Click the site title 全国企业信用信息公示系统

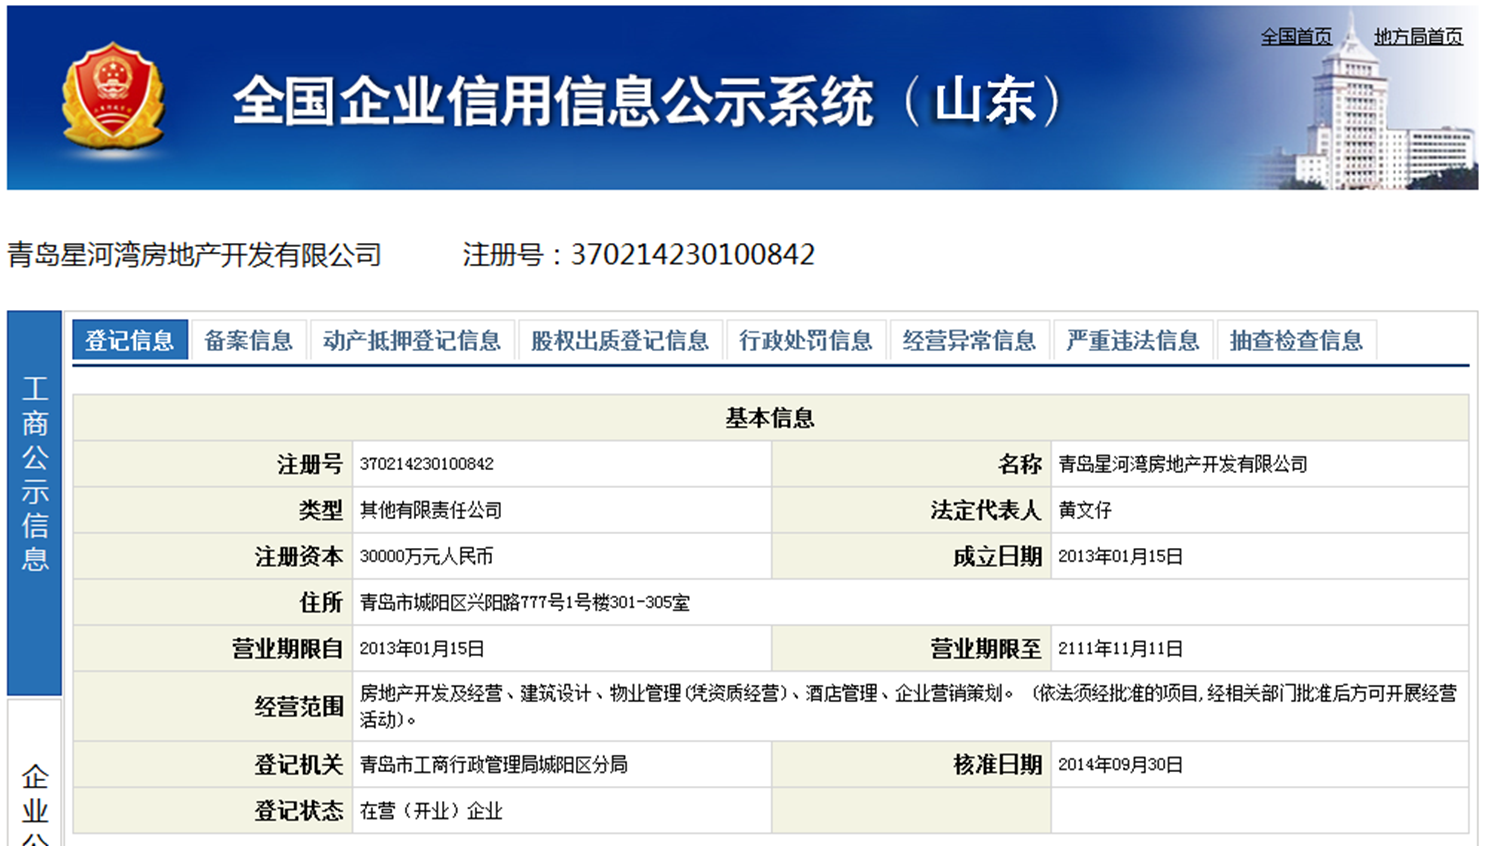553,101
